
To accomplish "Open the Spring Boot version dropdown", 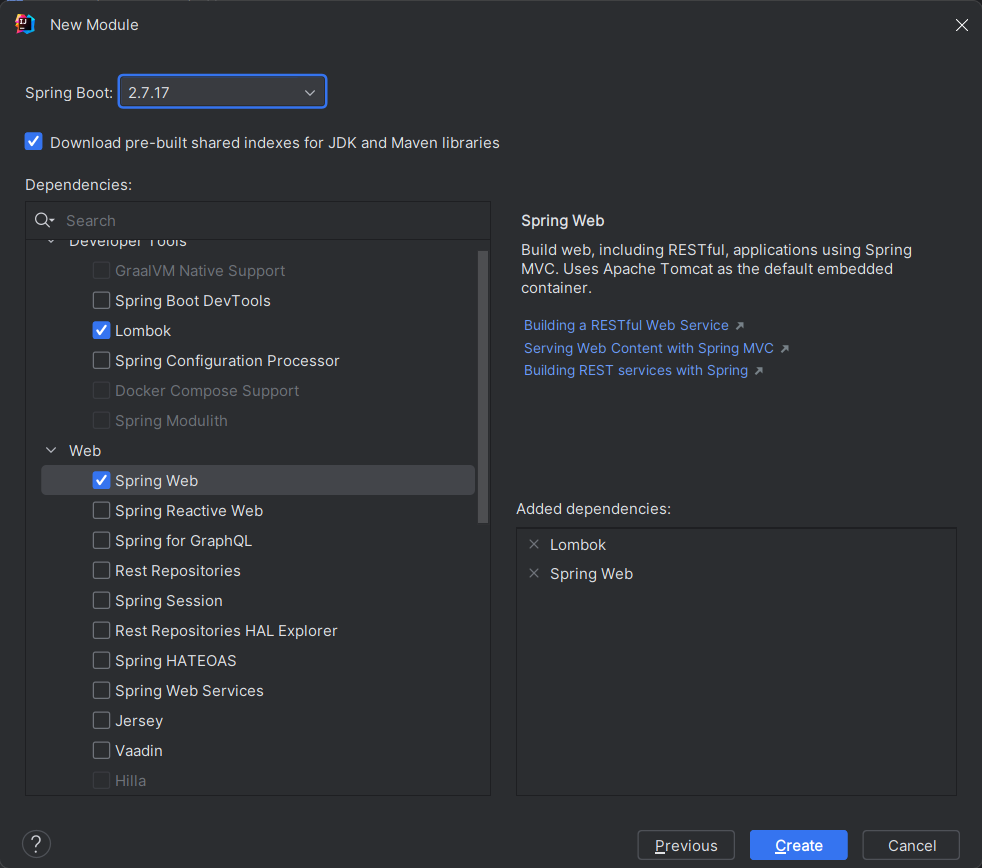I will coord(222,93).
